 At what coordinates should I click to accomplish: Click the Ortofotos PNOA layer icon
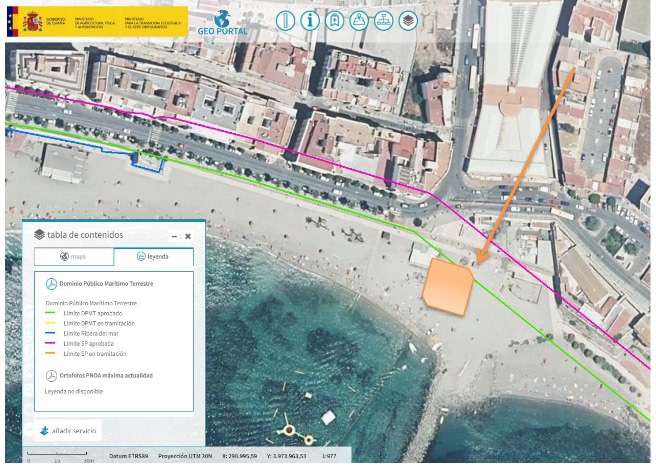(x=51, y=376)
